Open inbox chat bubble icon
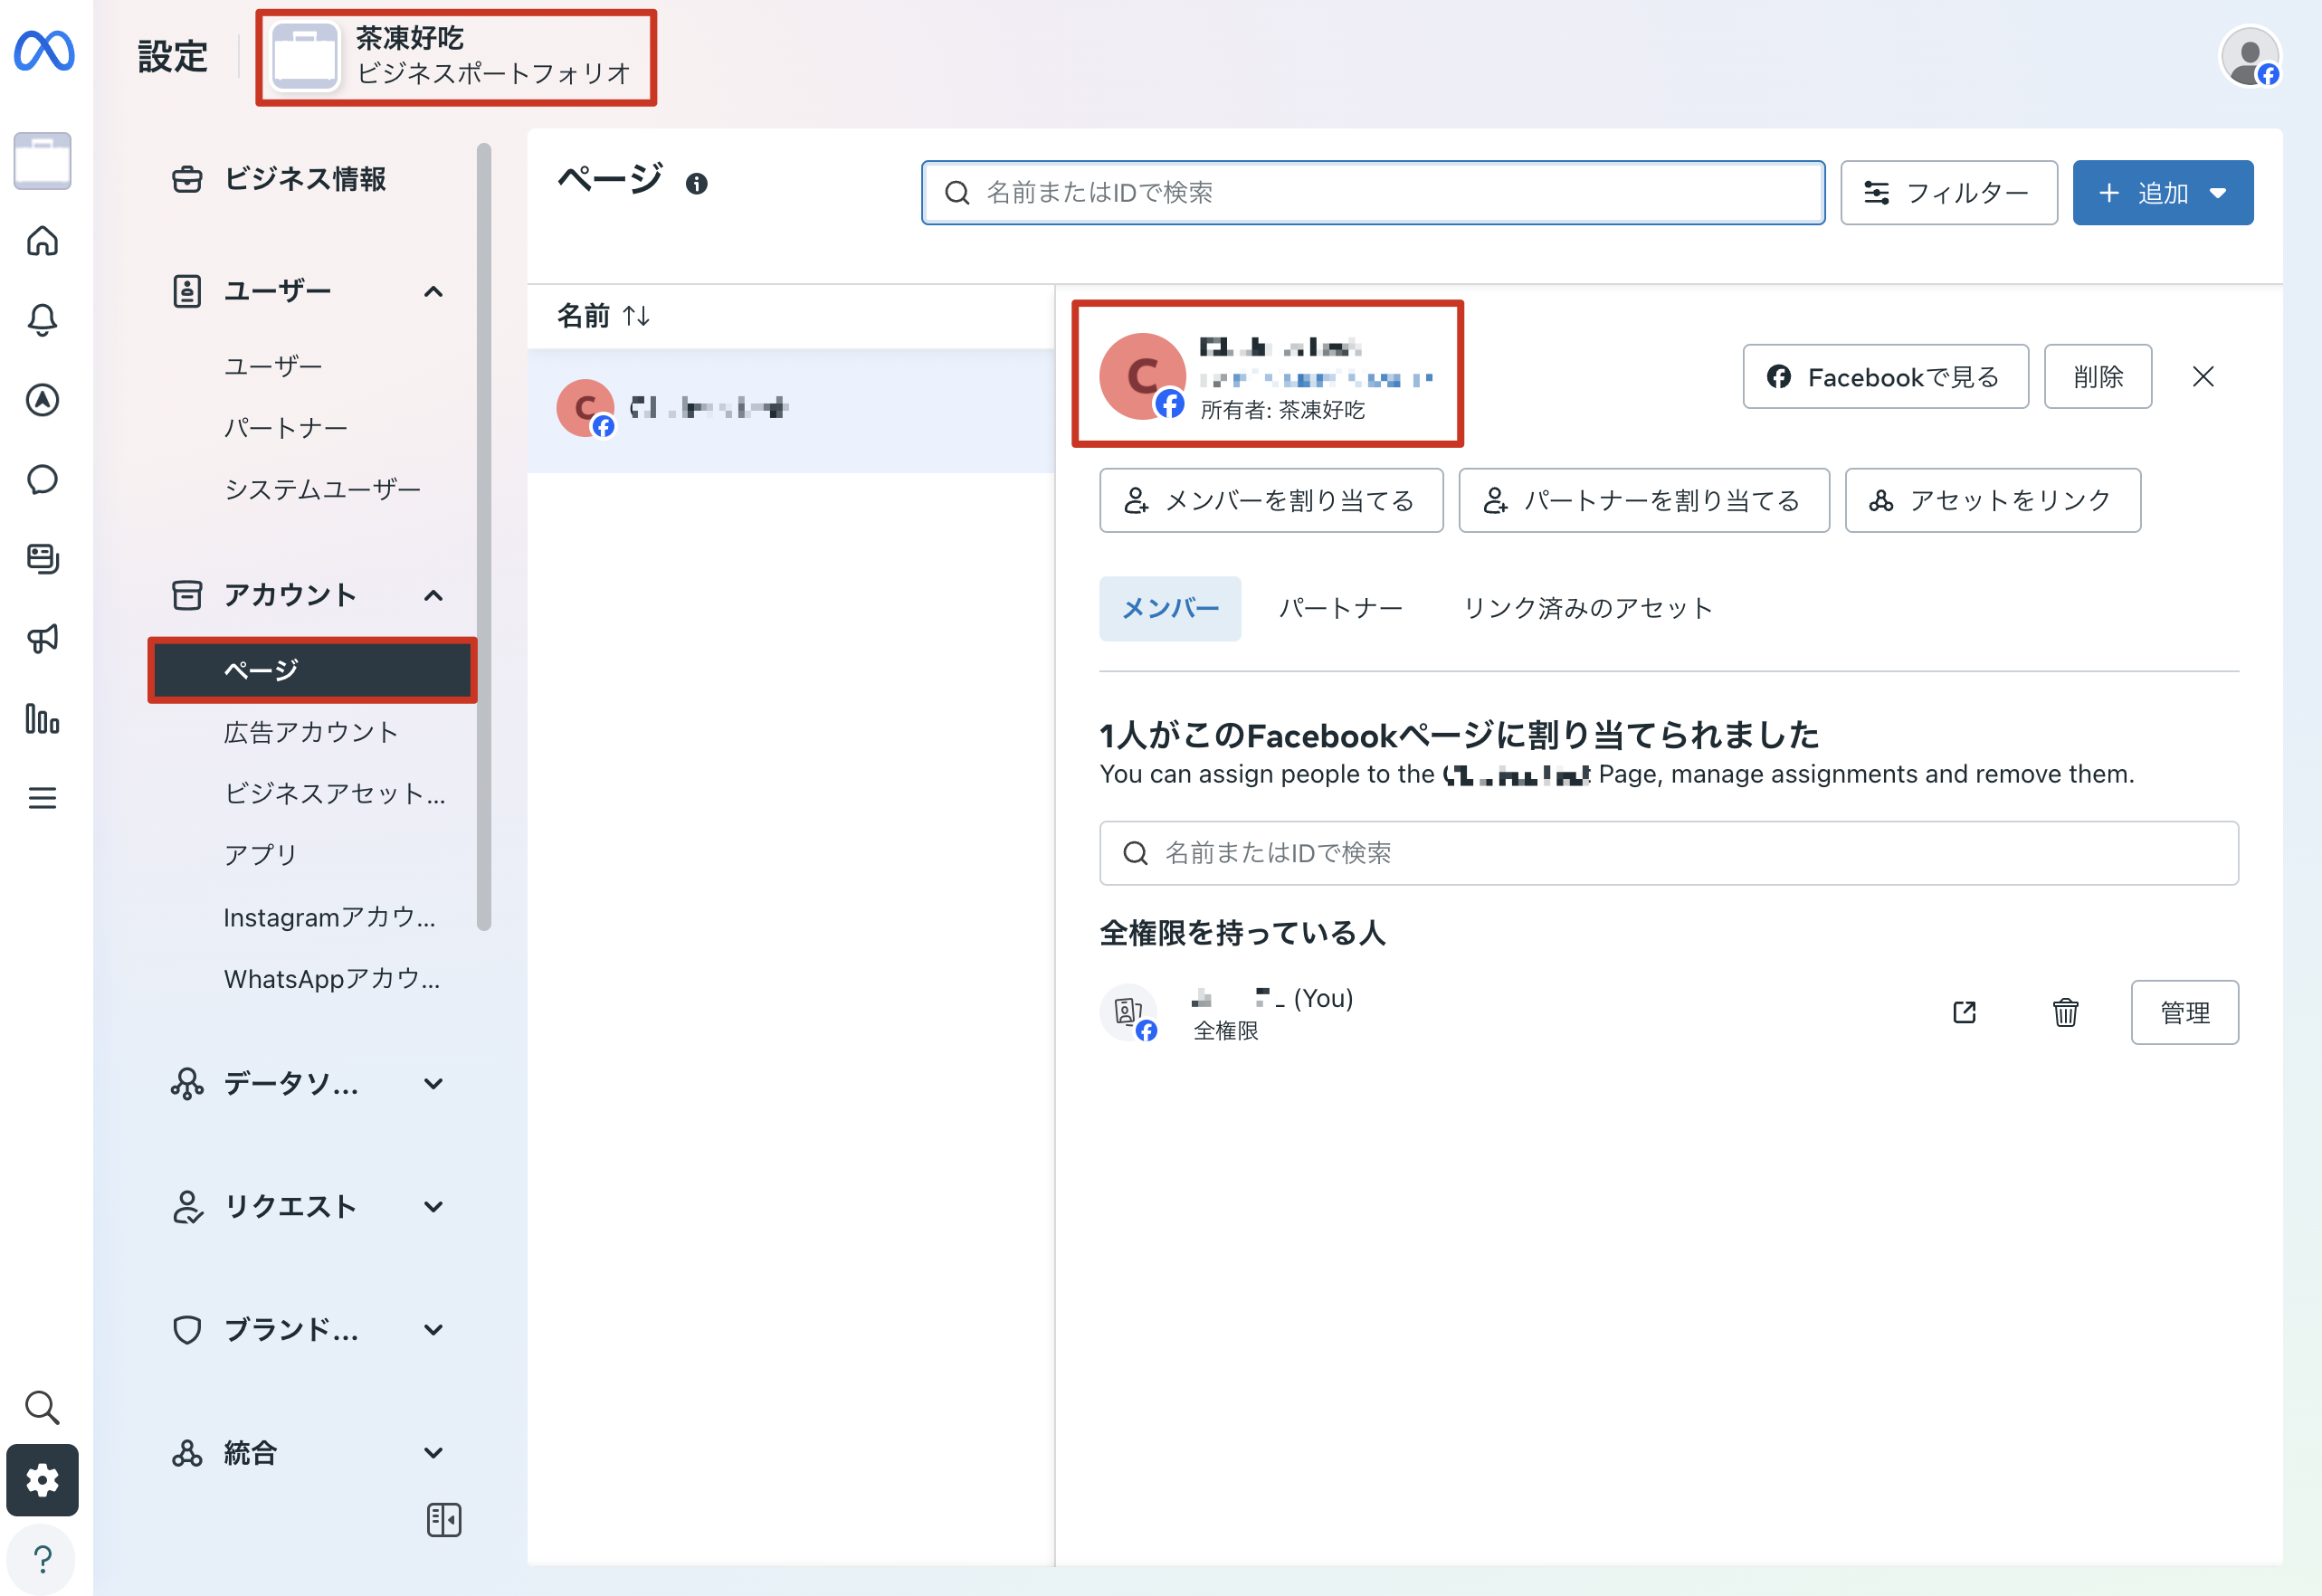The image size is (2322, 1596). tap(42, 479)
